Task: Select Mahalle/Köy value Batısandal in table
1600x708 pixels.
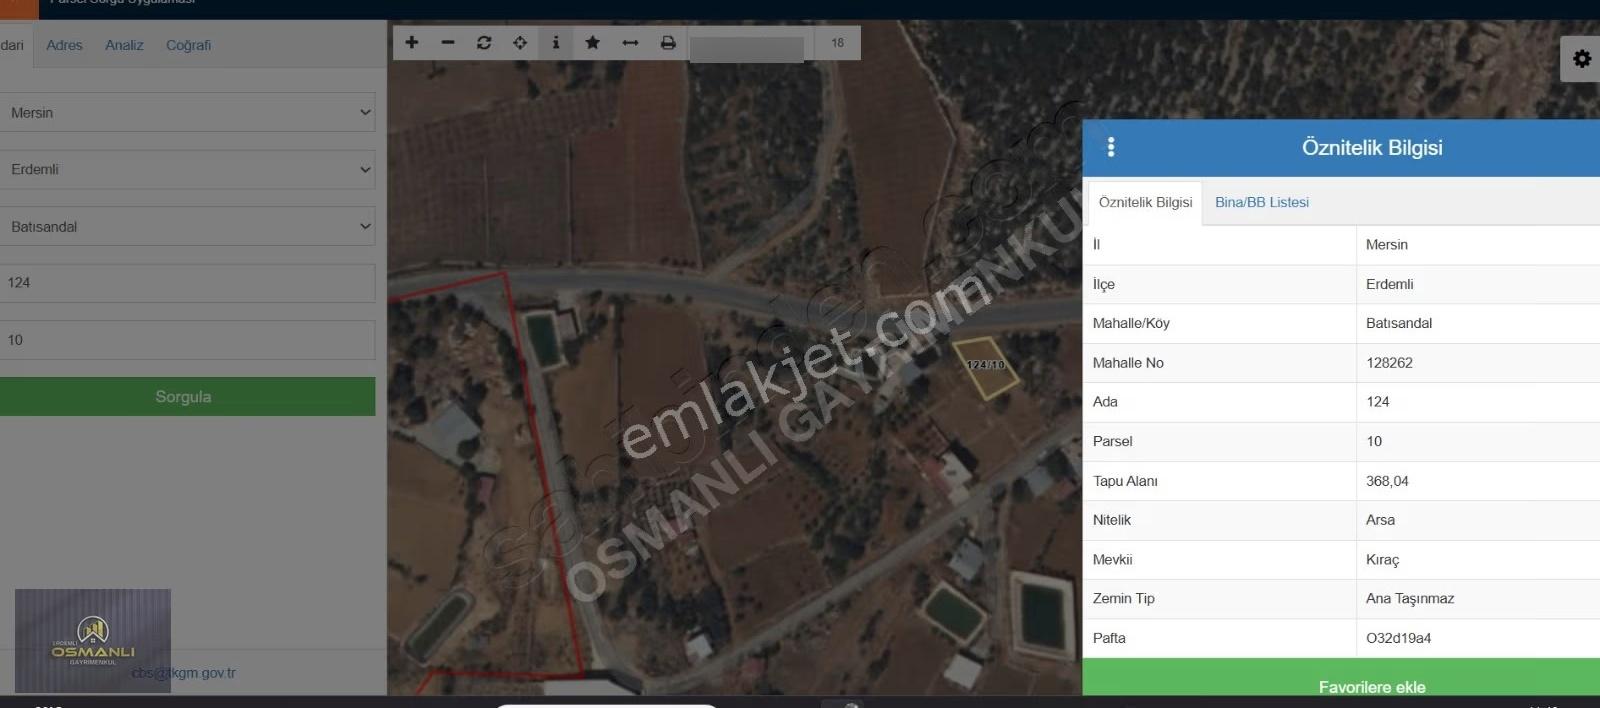Action: pyautogui.click(x=1398, y=323)
